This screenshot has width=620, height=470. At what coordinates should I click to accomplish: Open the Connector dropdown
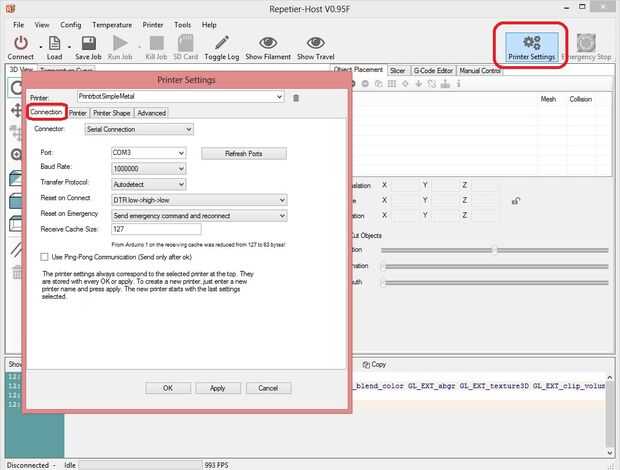coord(139,129)
